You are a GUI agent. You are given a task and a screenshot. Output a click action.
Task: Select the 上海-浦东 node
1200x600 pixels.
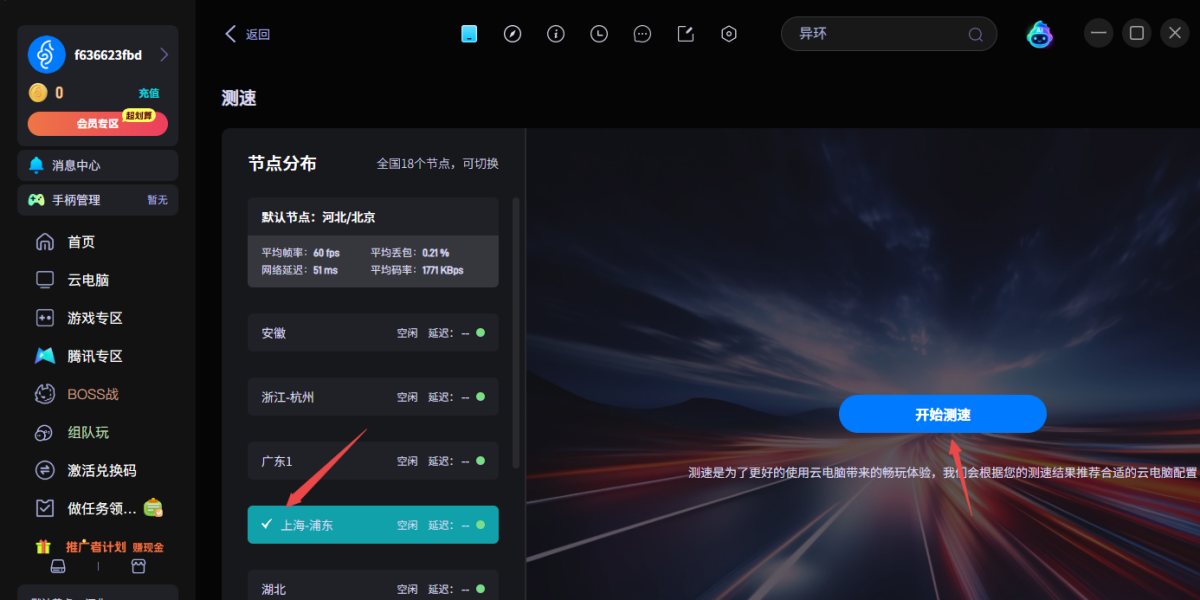pyautogui.click(x=373, y=525)
